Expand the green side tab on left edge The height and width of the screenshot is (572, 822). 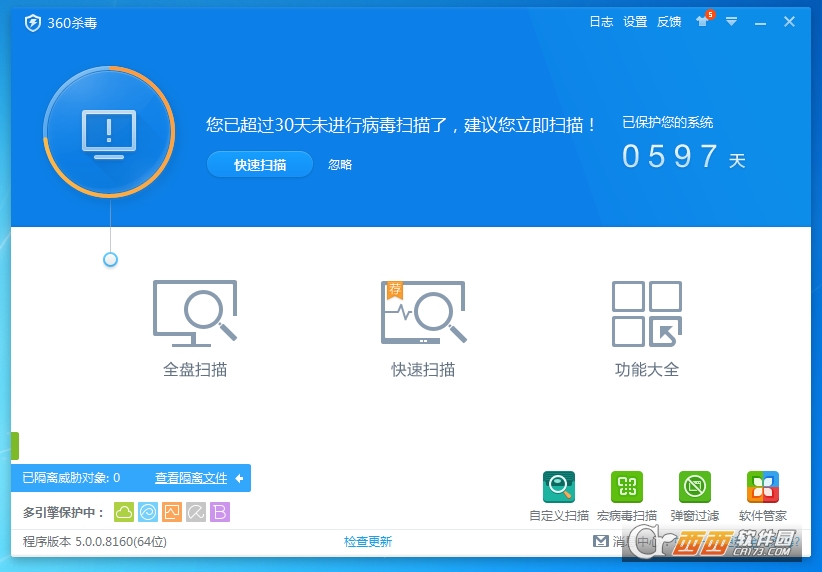click(15, 446)
